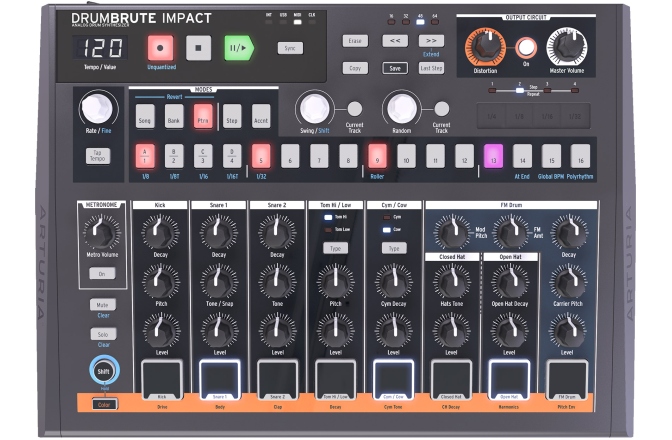Click the Erase button
Image resolution: width=672 pixels, height=440 pixels.
(x=355, y=41)
